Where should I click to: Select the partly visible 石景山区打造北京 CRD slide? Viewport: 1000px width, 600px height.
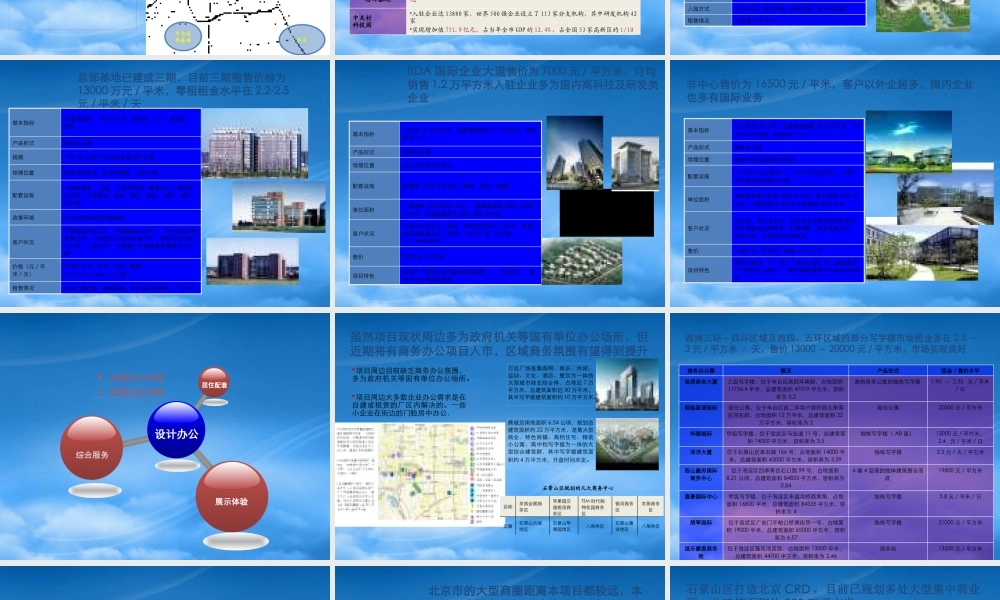coord(835,583)
